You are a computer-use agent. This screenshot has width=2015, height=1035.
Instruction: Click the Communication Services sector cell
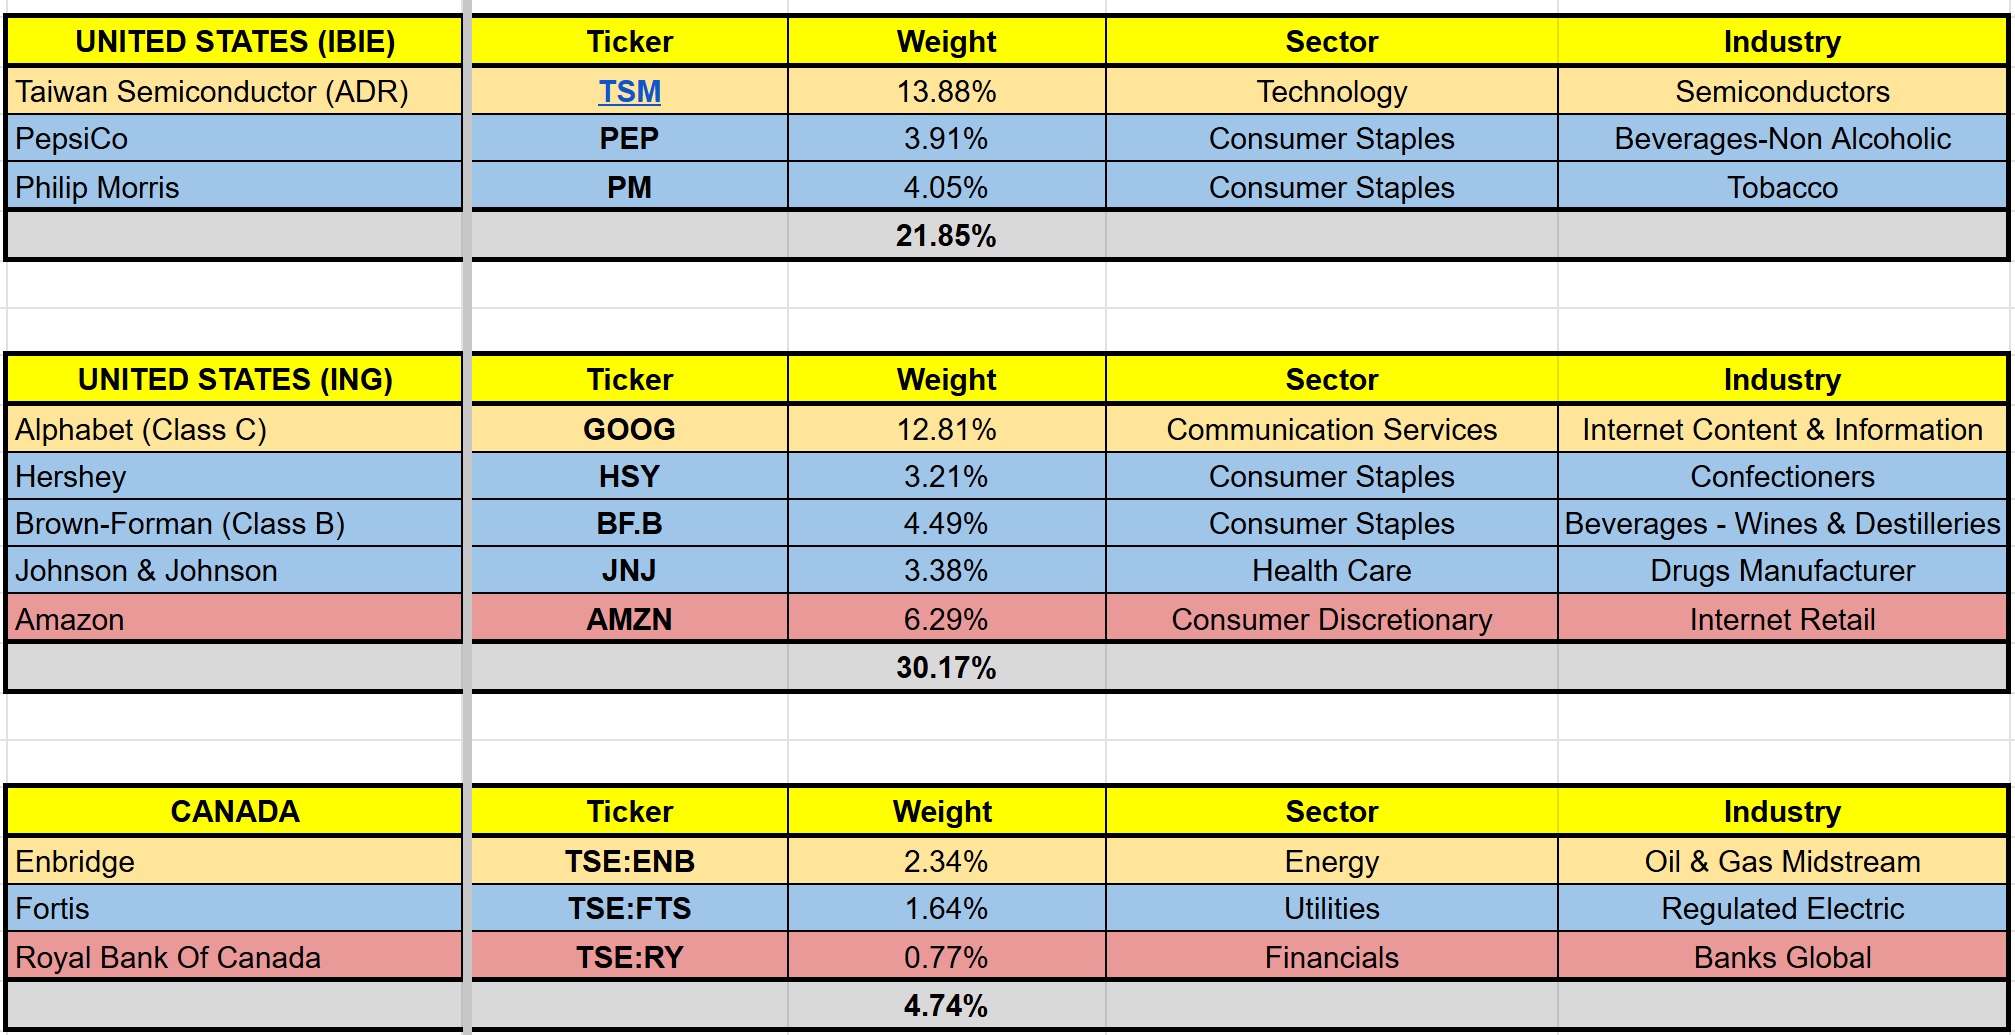pos(1331,430)
